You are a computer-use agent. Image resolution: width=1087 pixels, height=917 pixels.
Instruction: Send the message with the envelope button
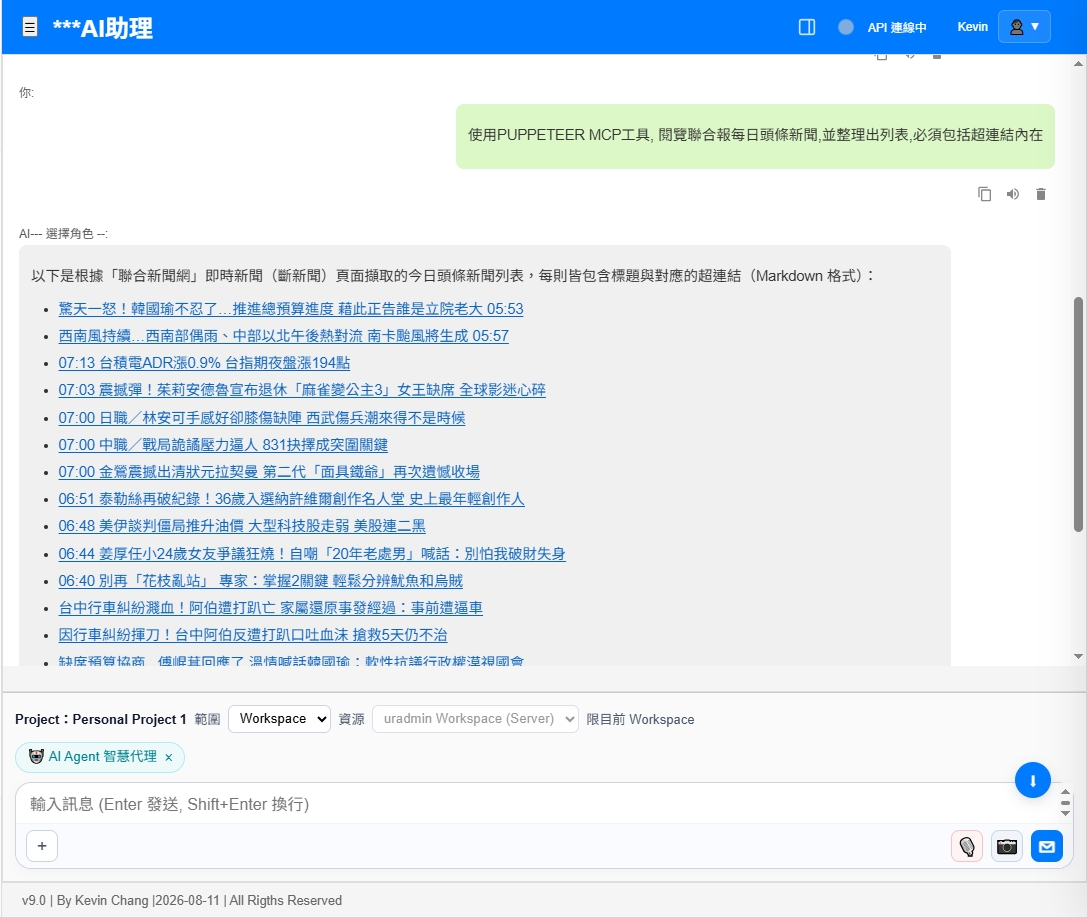(x=1046, y=846)
